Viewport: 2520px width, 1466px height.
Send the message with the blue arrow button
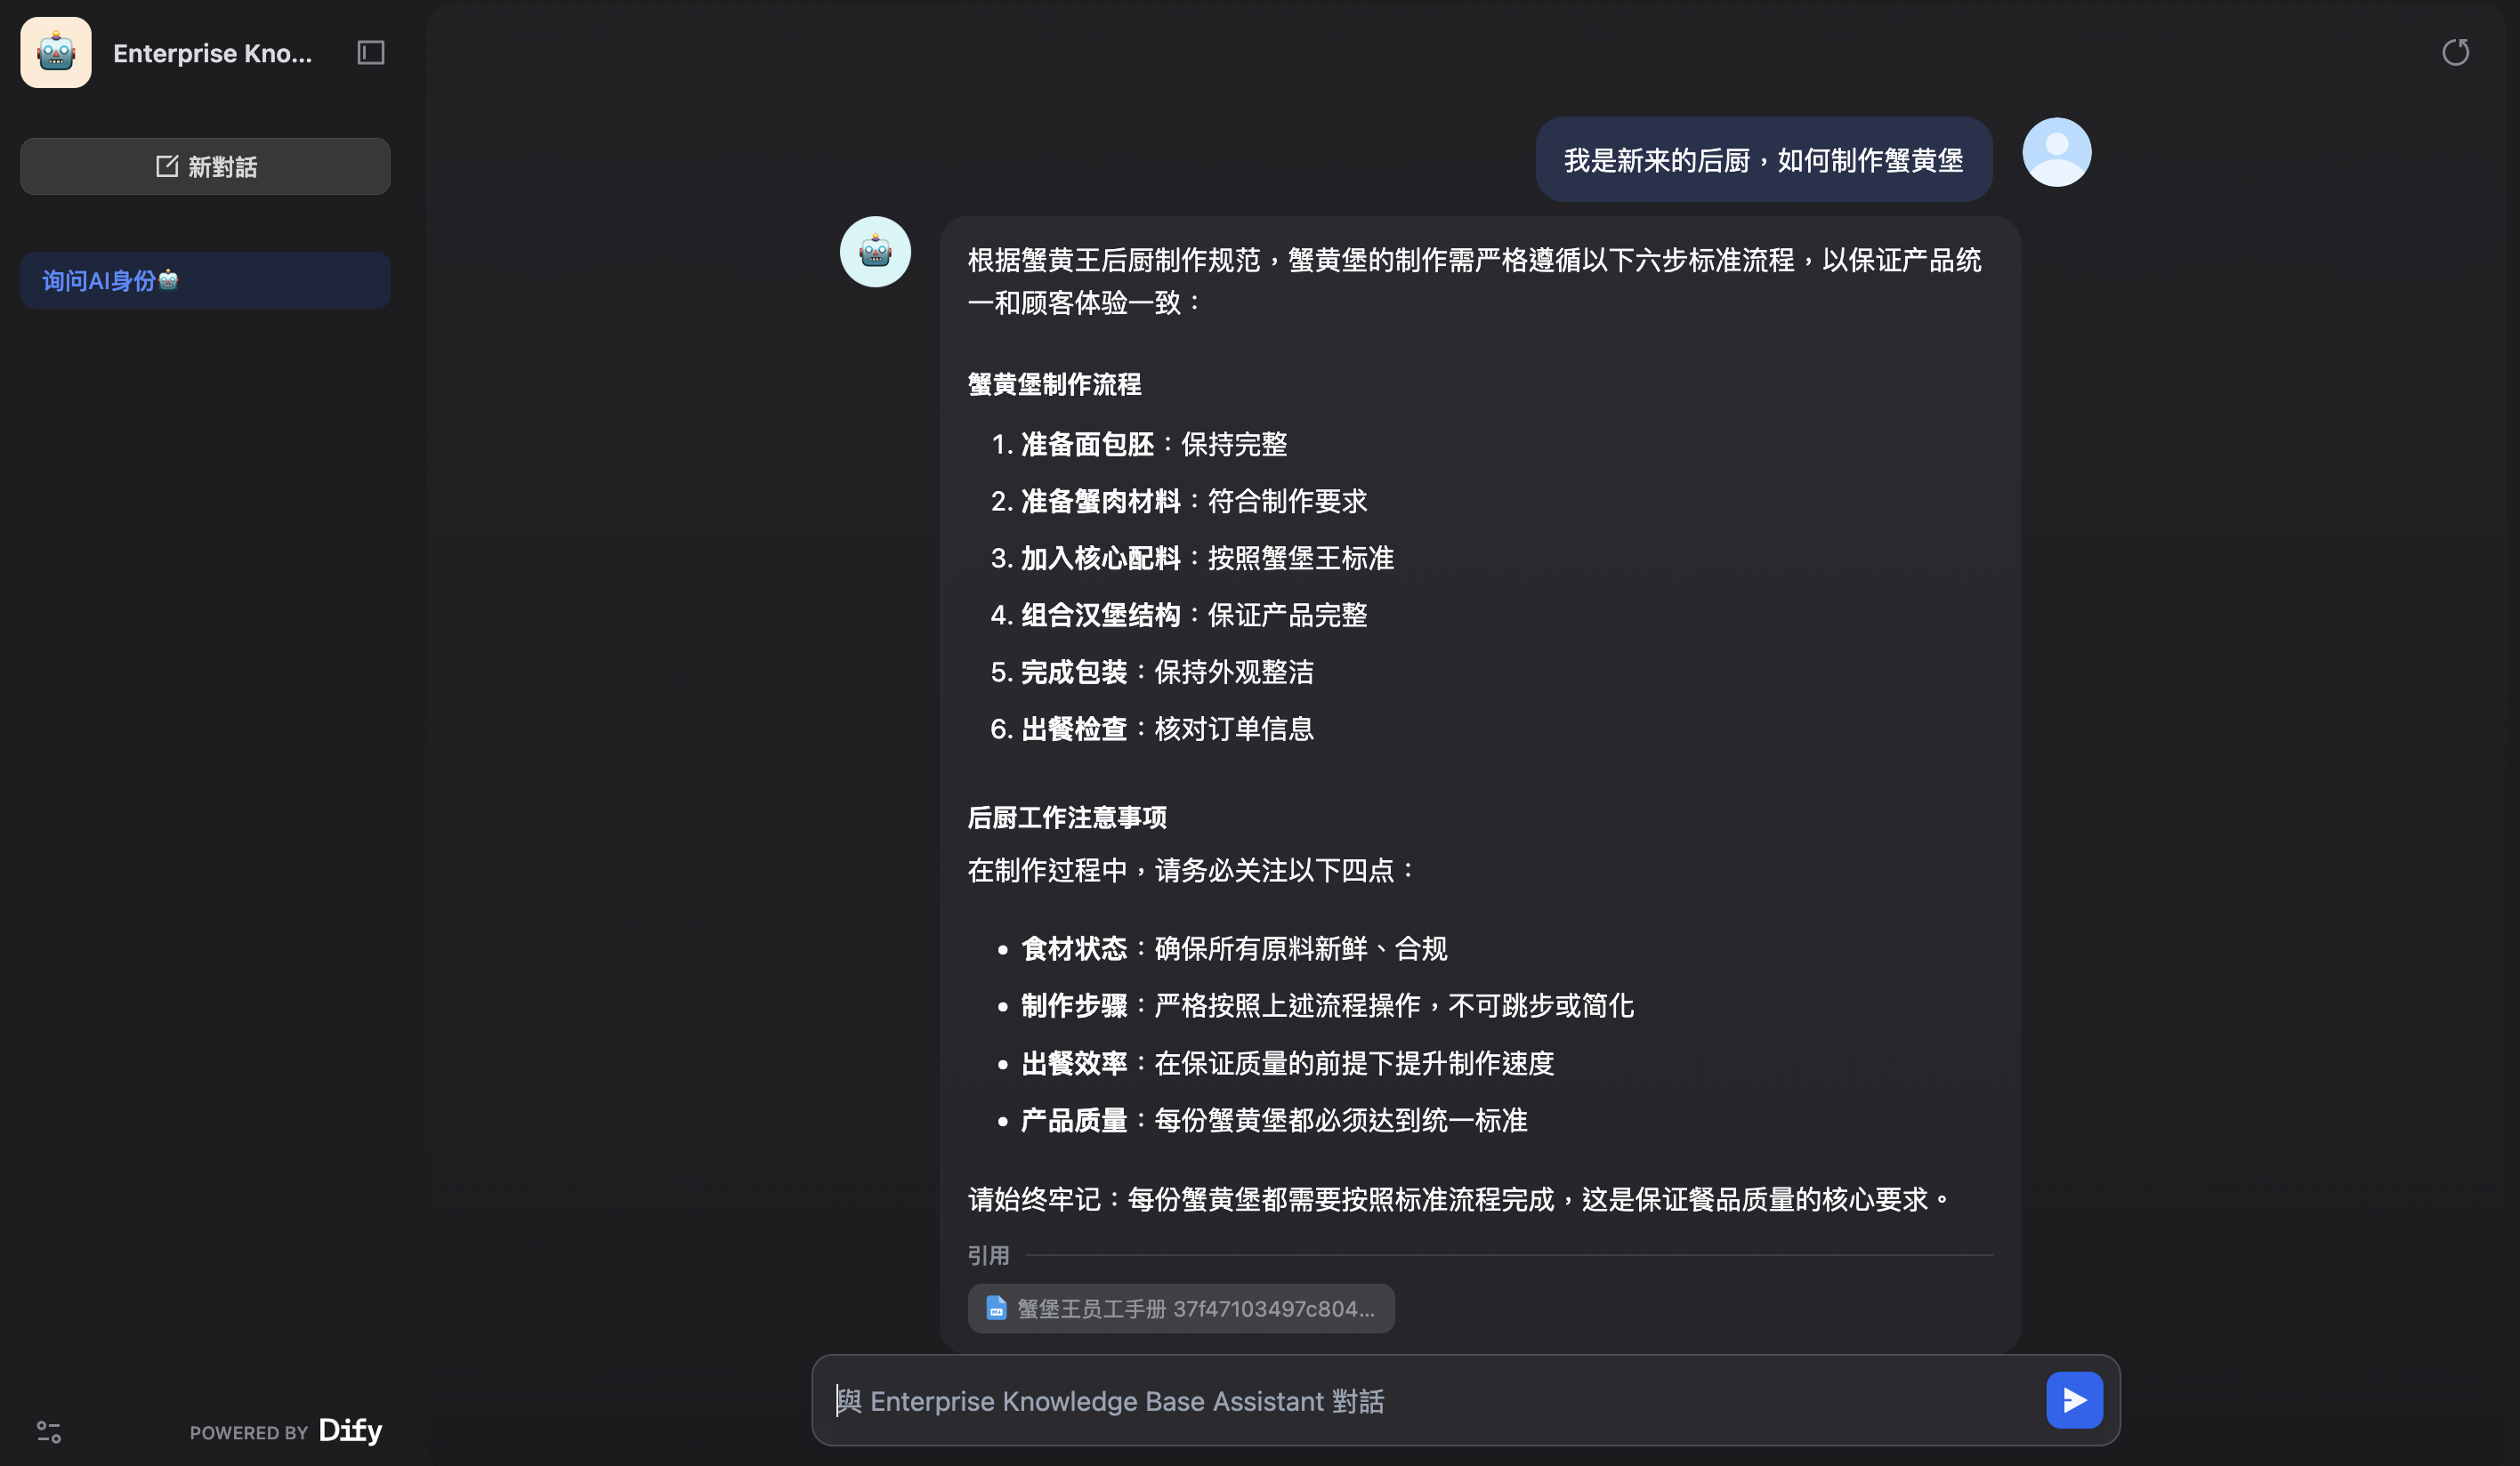pos(2074,1400)
